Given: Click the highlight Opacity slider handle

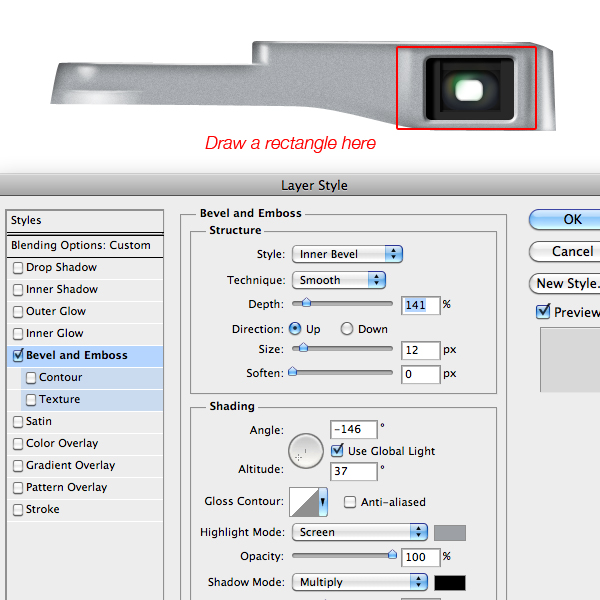Looking at the screenshot, I should [392, 554].
